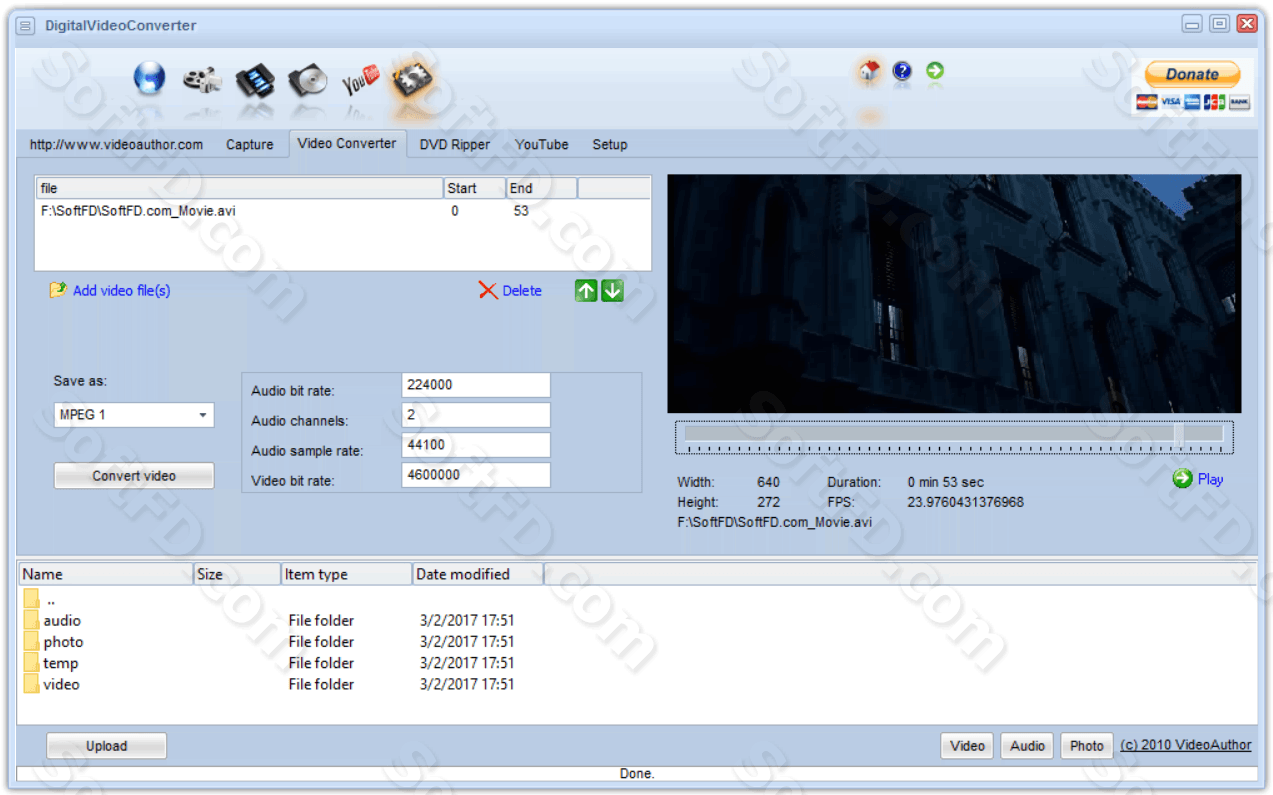The width and height of the screenshot is (1273, 795).
Task: Click the Video button at bottom right
Action: (967, 746)
